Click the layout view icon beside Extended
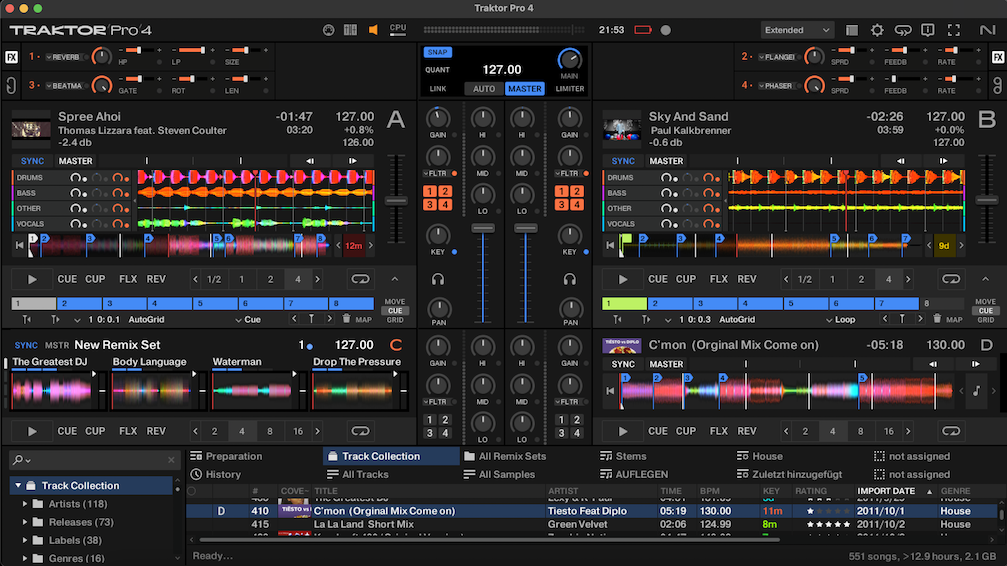The height and width of the screenshot is (566, 1007). pos(852,30)
